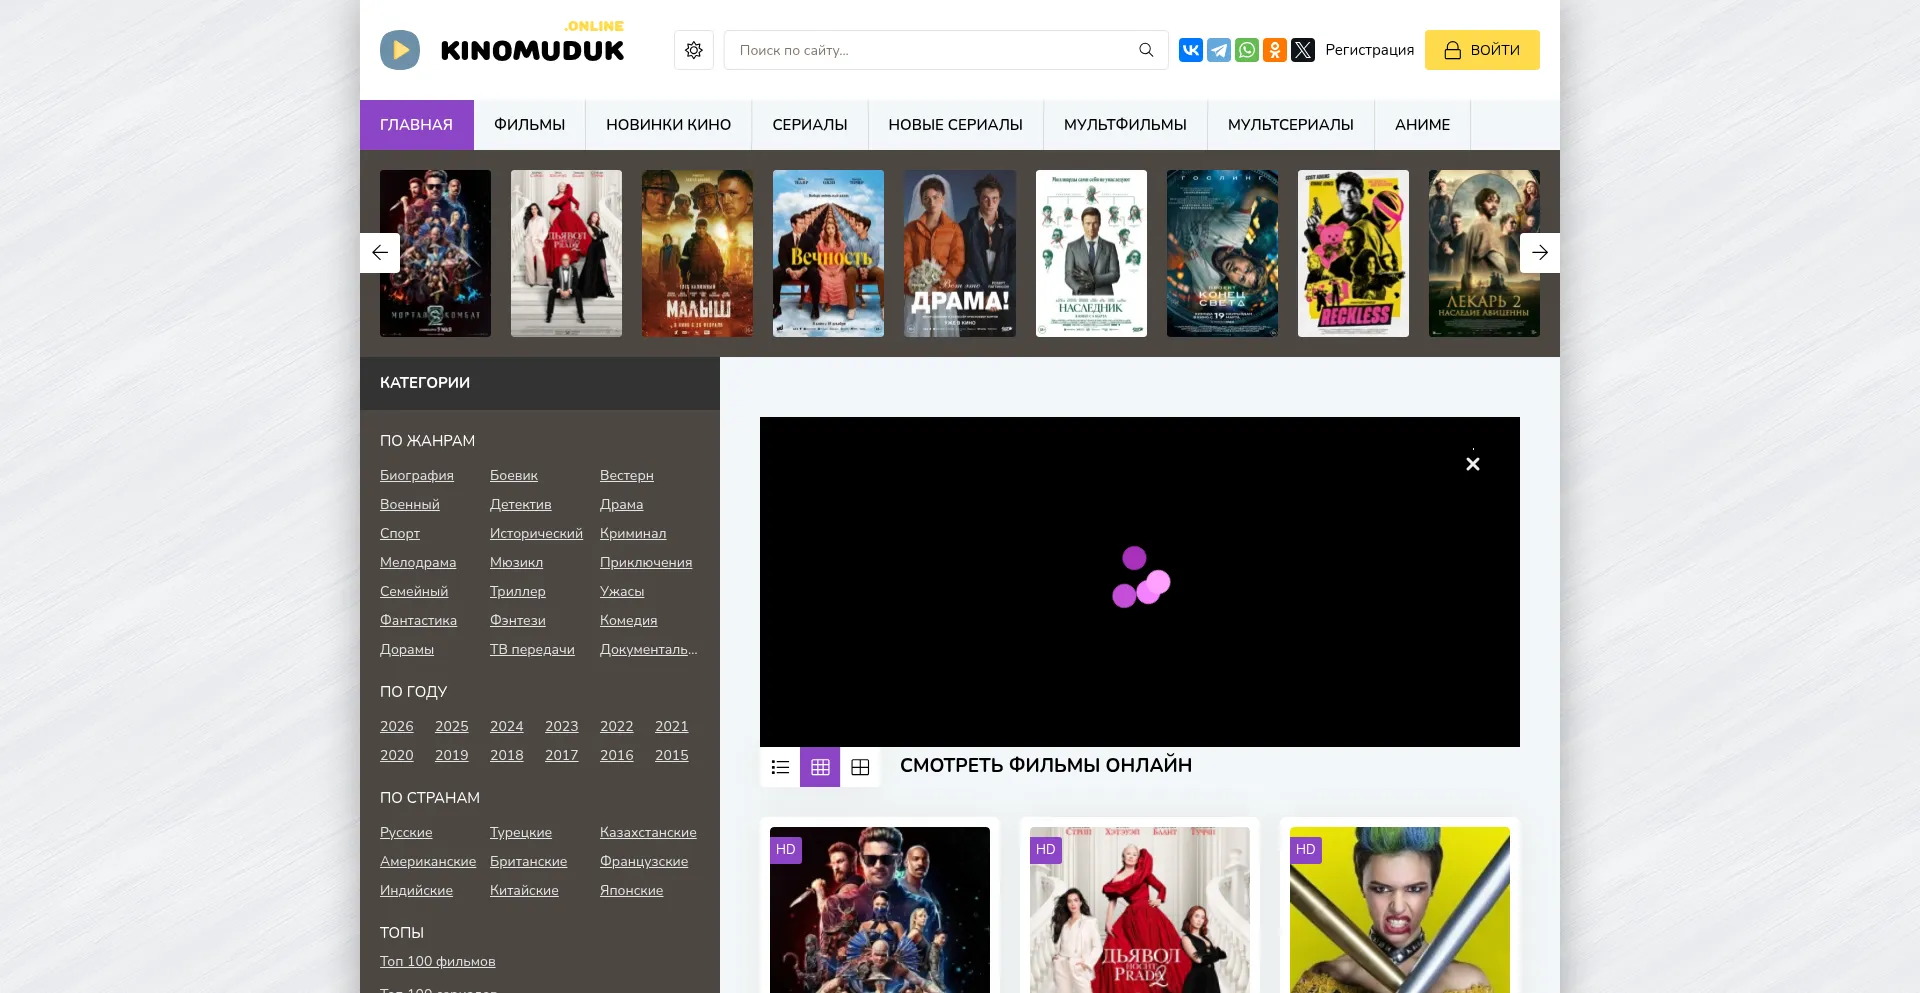
Task: Open the VK social icon
Action: coord(1191,50)
